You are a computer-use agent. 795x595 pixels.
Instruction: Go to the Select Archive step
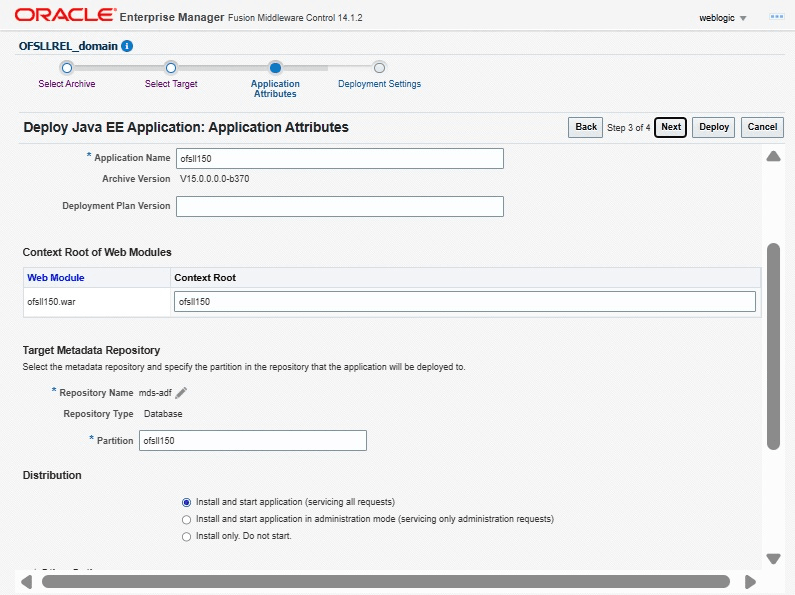(x=66, y=84)
